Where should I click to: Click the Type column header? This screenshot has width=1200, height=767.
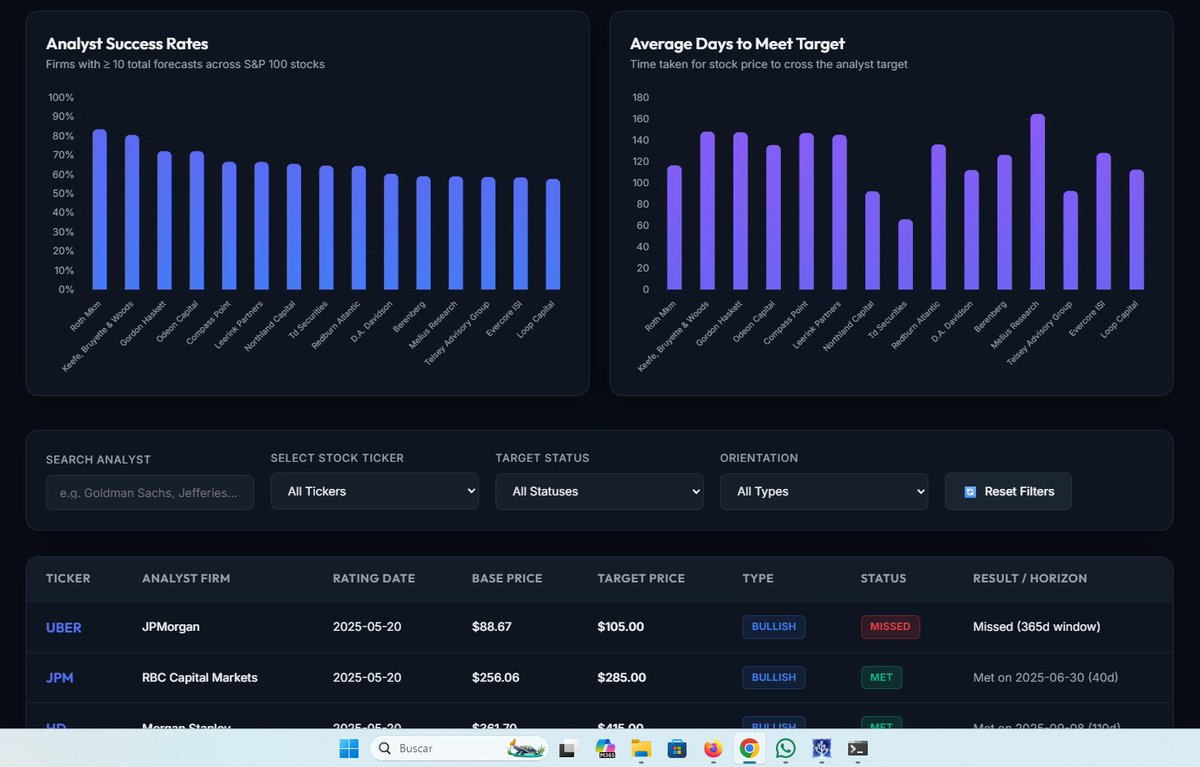coord(758,578)
